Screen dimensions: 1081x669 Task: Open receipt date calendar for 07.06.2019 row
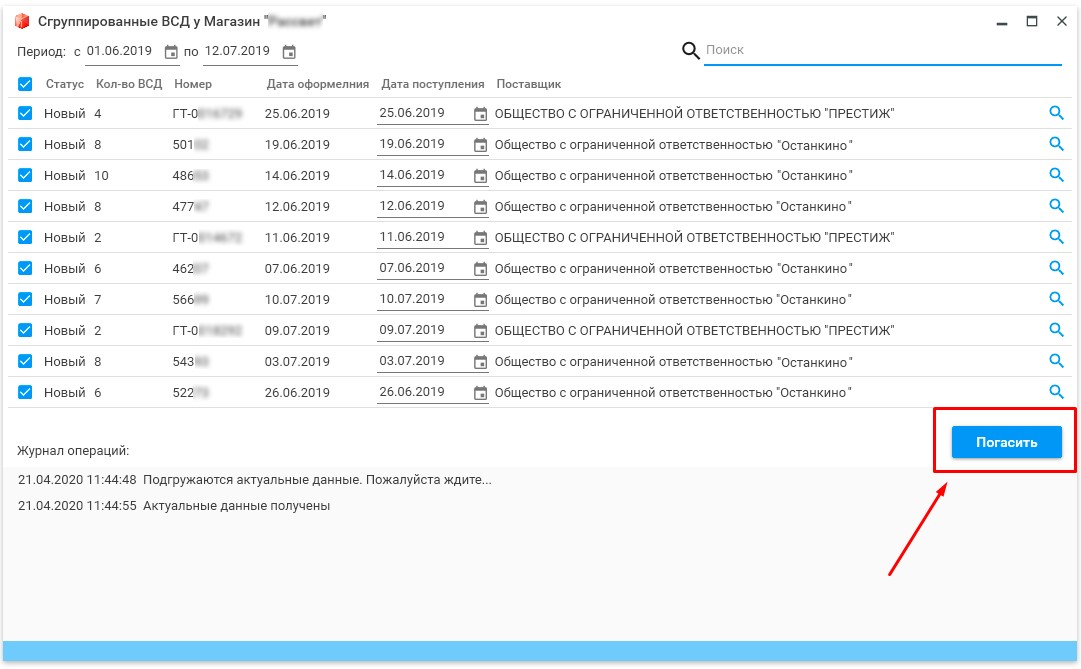point(481,269)
